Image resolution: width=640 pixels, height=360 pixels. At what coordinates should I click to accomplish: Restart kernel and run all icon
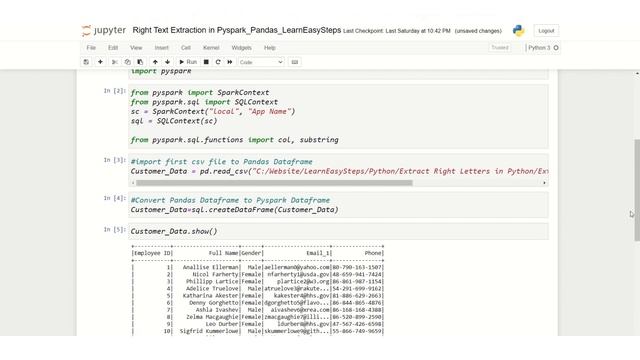coord(230,62)
